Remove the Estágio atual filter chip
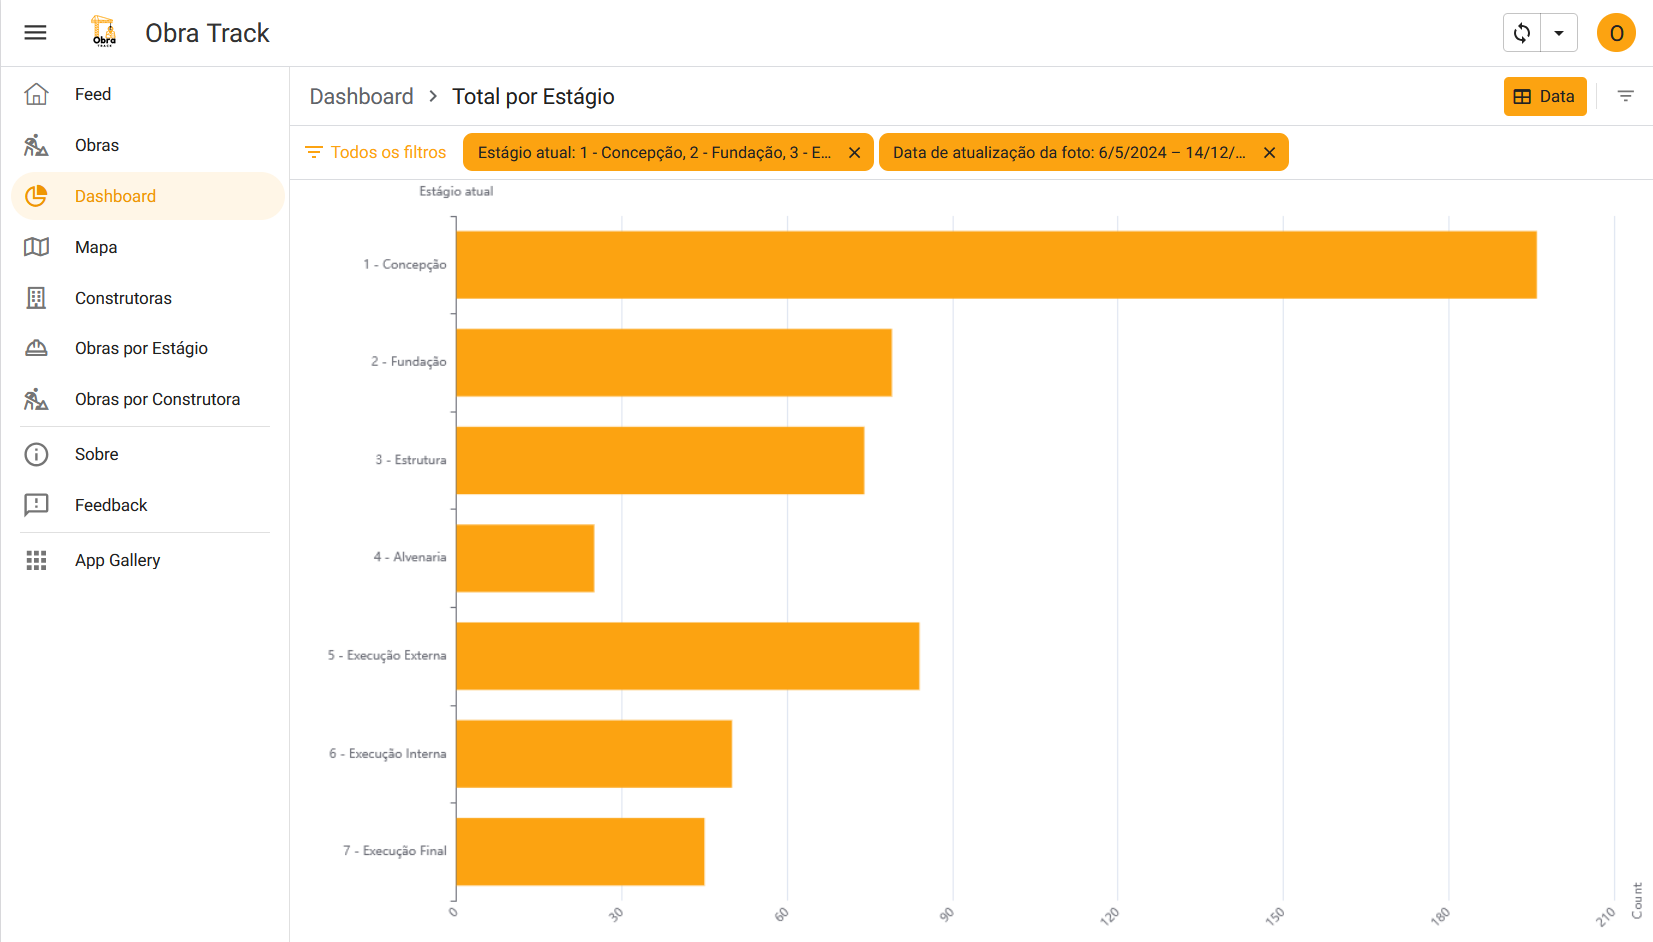 [854, 153]
